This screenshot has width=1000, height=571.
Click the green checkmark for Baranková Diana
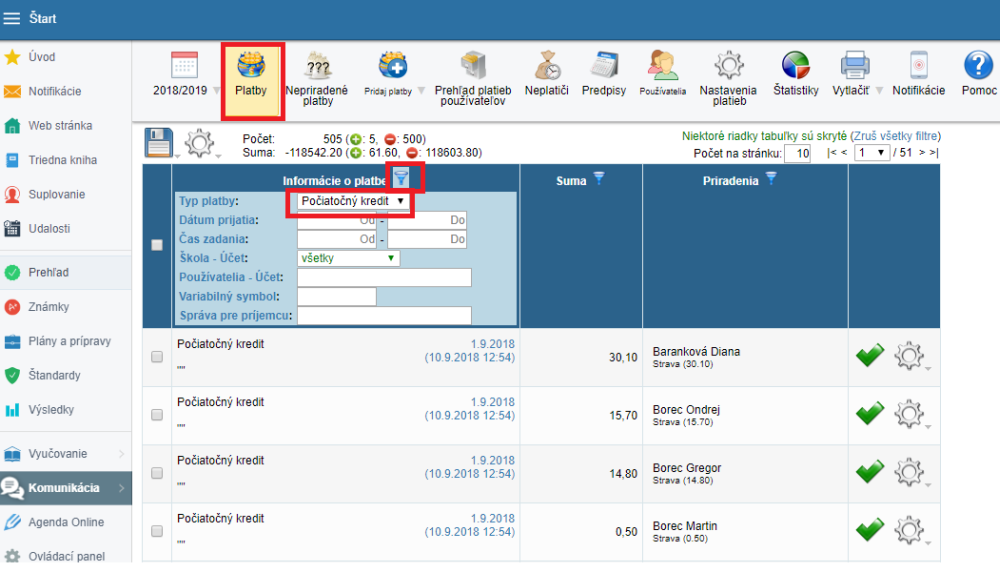870,355
